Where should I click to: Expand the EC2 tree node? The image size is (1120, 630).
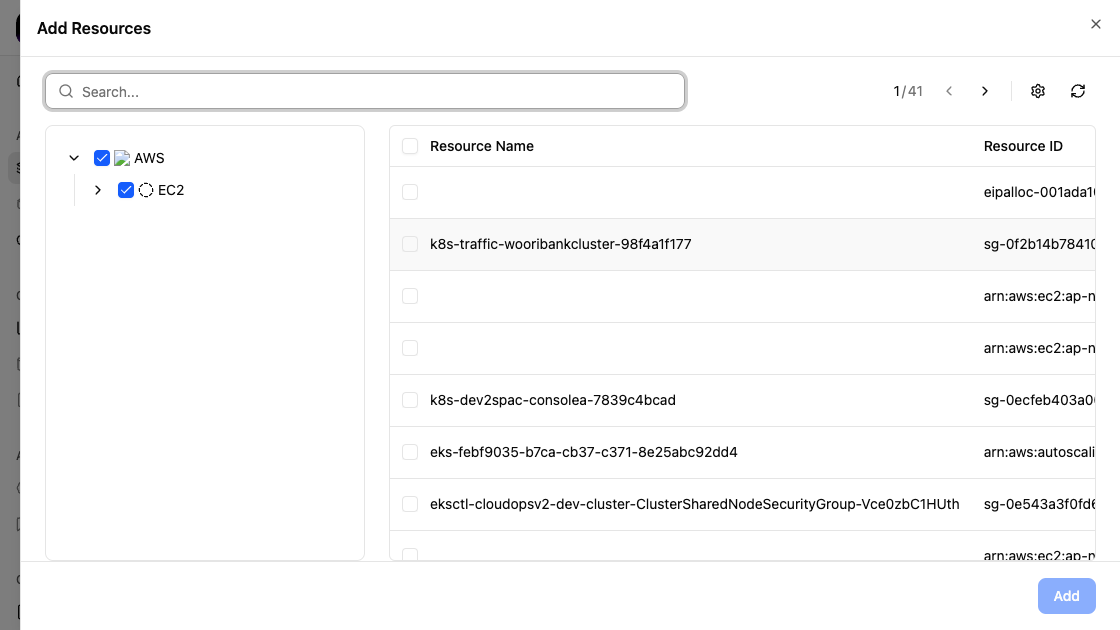click(x=98, y=190)
